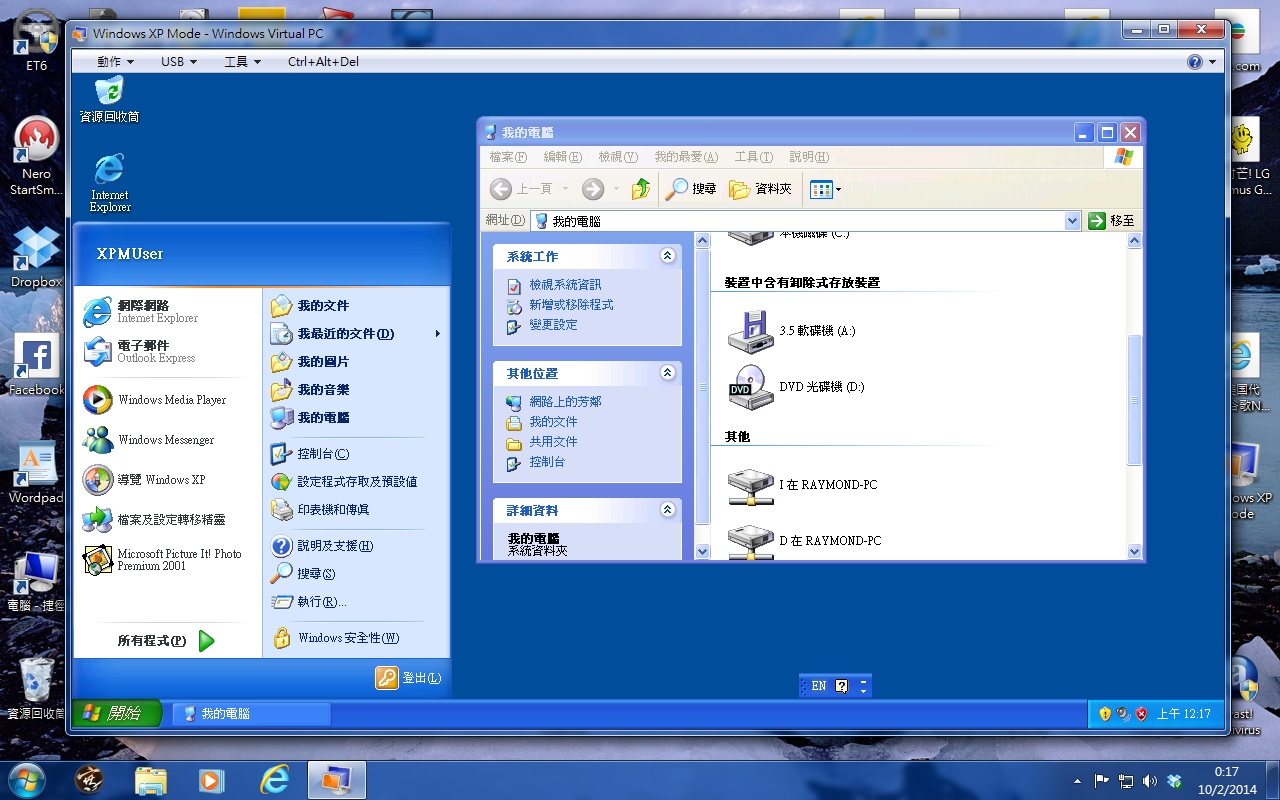Screen dimensions: 1280x800
Task: Open address bar dropdown arrow
Action: (x=1073, y=221)
